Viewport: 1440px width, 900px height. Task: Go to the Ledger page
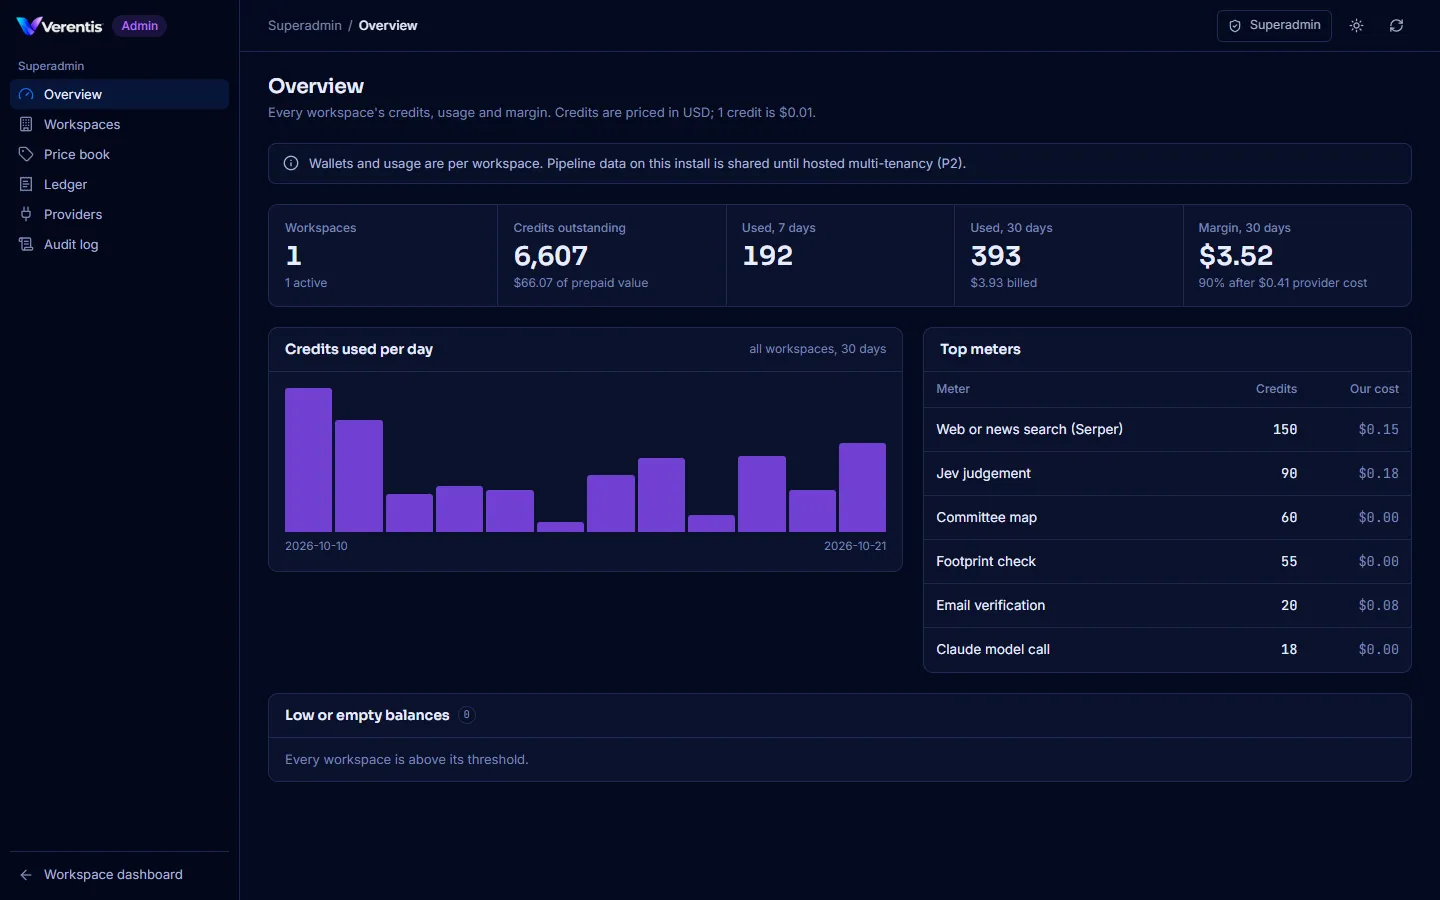pos(119,184)
